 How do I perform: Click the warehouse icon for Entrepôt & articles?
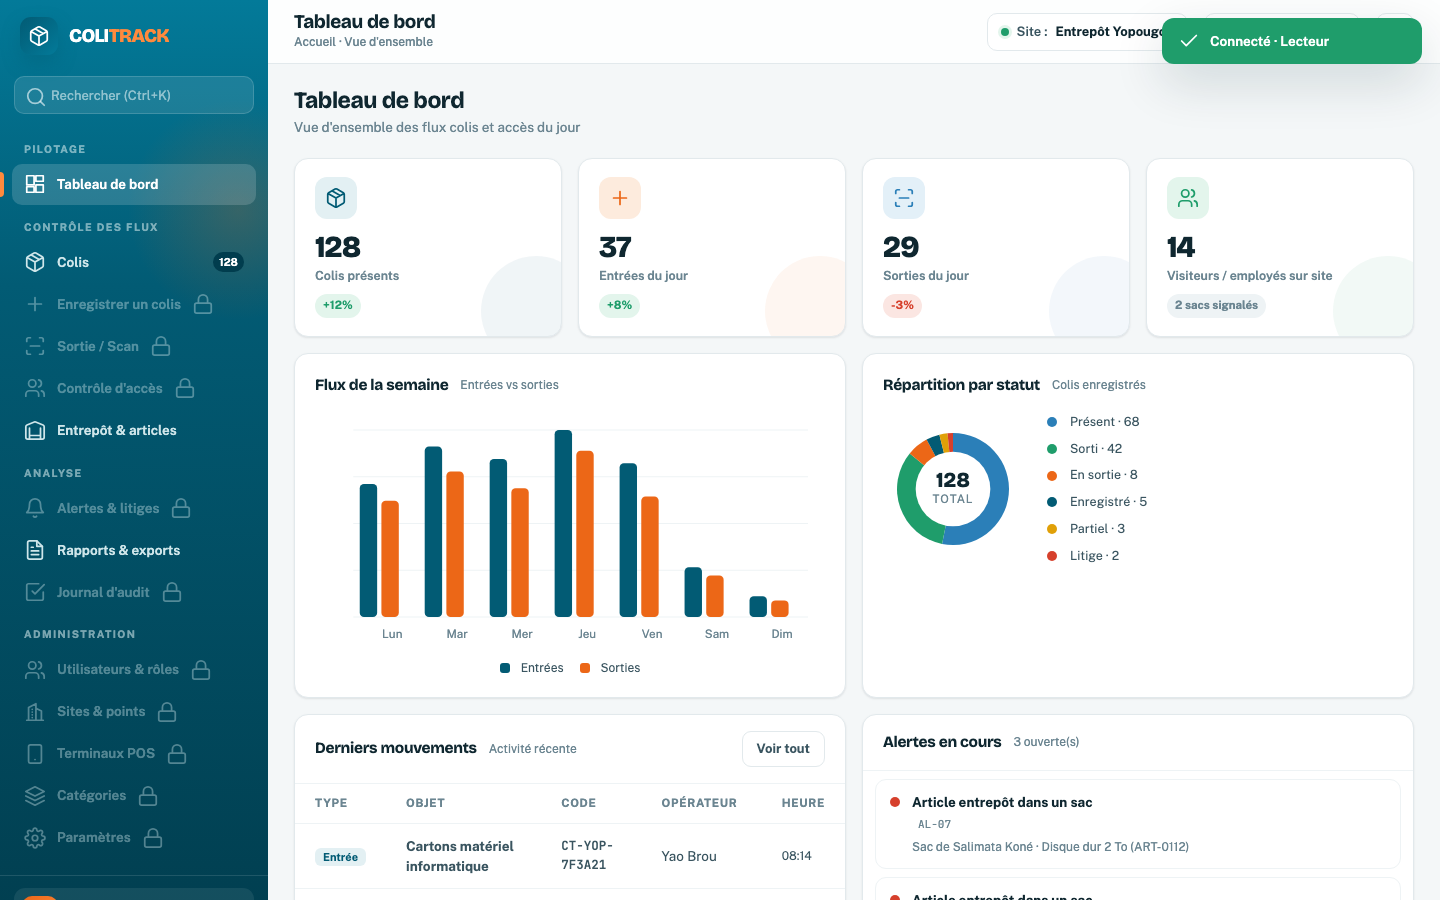pyautogui.click(x=35, y=430)
